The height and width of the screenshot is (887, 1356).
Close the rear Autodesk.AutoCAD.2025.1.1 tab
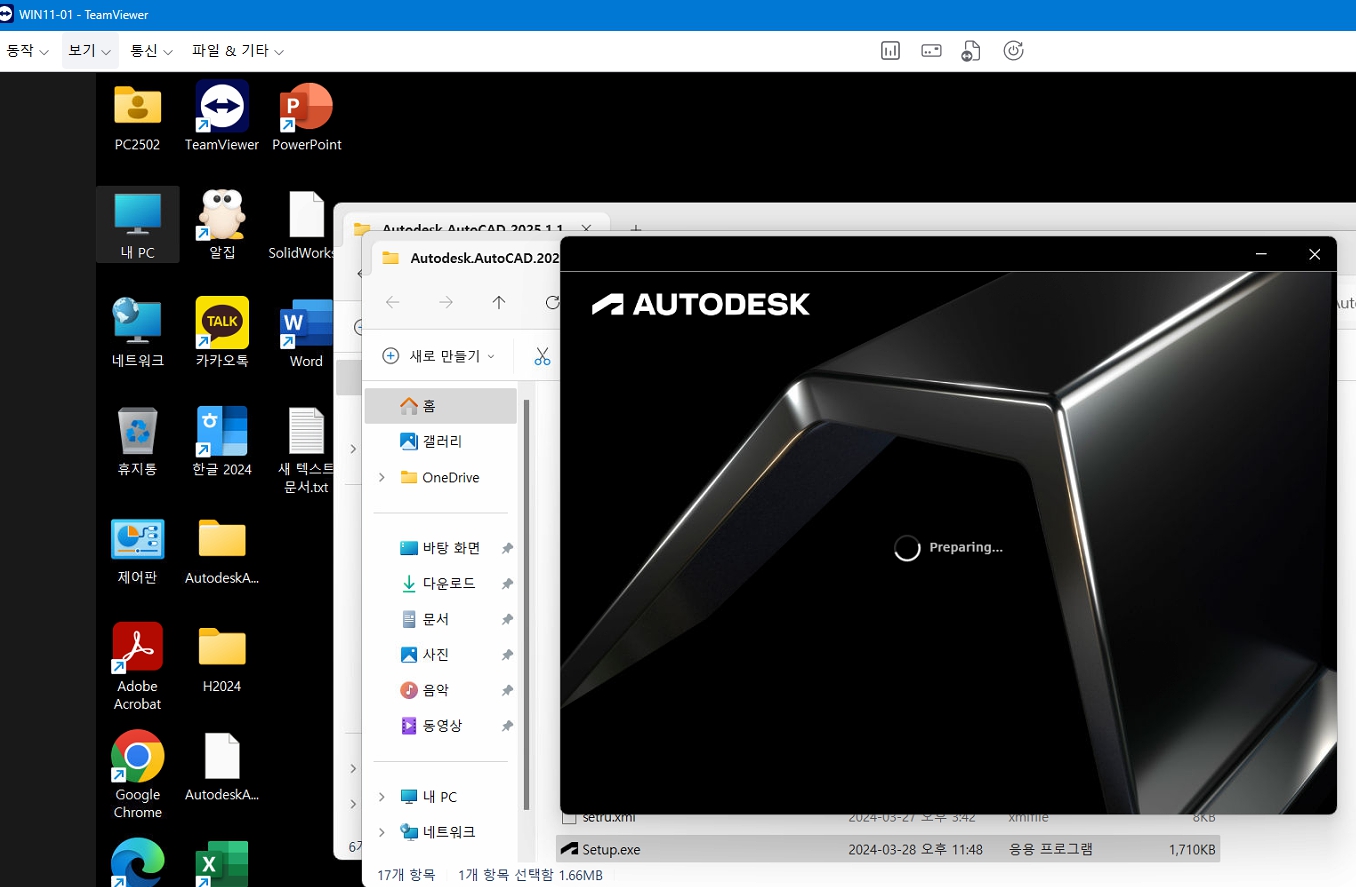pos(586,229)
